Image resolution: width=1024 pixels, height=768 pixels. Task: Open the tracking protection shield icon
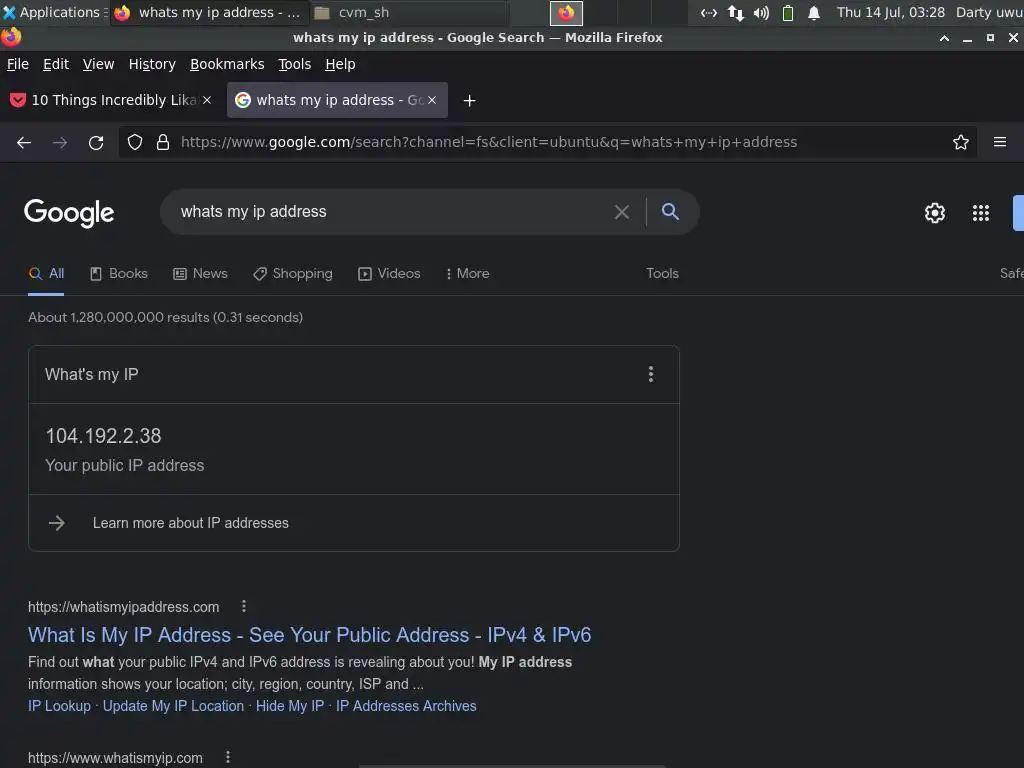(135, 142)
